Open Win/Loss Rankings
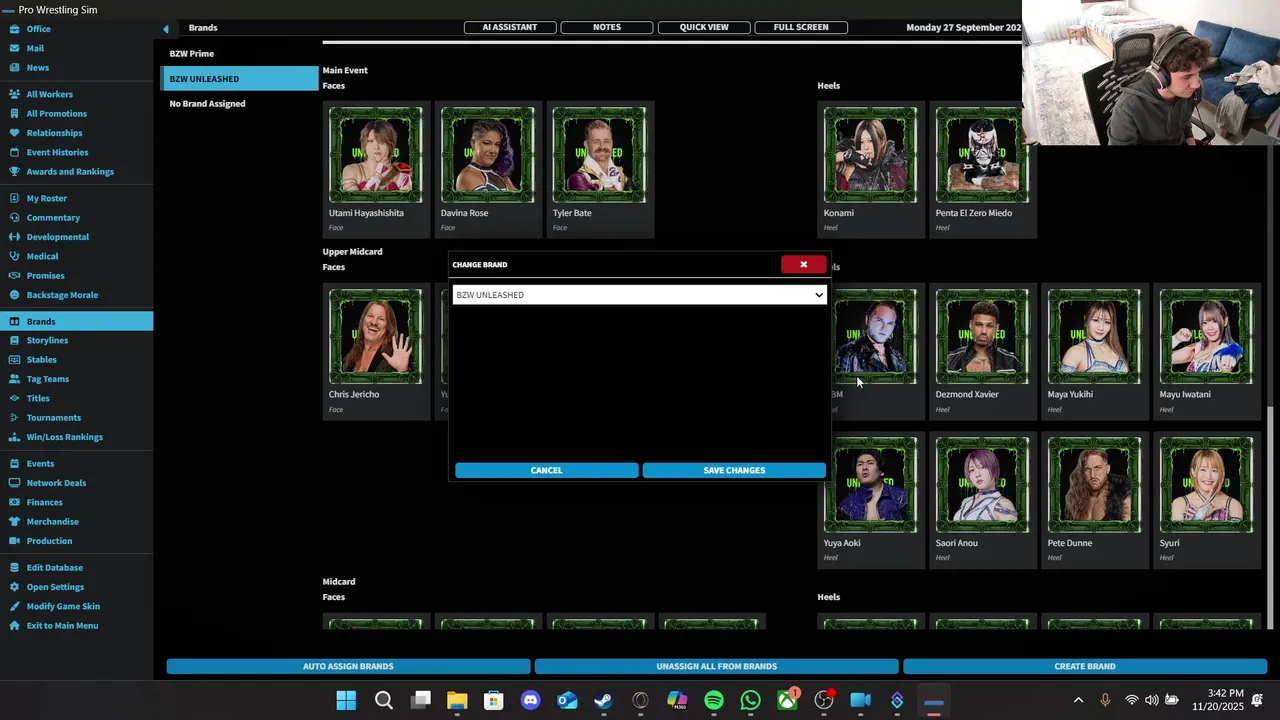The height and width of the screenshot is (720, 1280). tap(64, 437)
